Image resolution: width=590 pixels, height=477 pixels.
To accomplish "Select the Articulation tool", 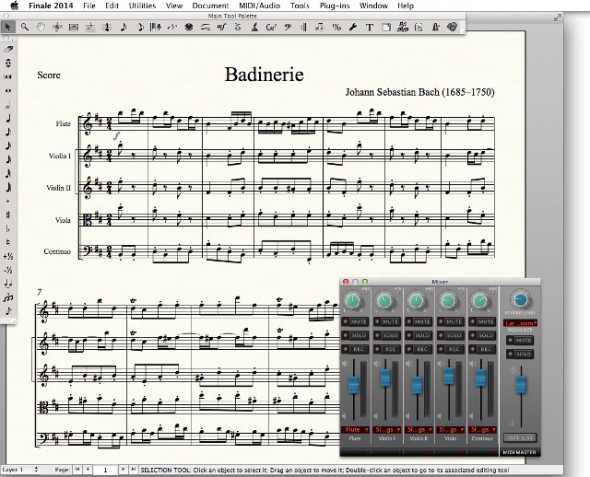I will point(237,27).
